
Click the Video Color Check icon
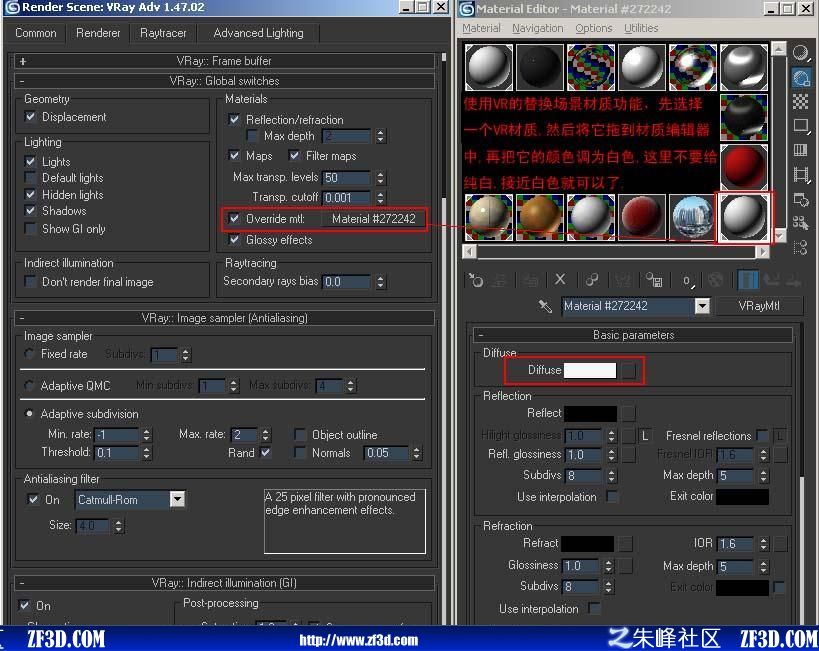click(800, 150)
